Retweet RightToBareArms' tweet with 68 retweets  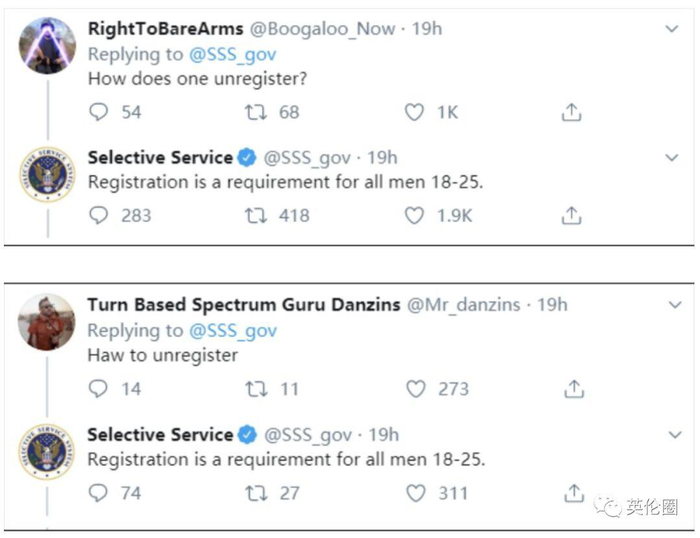[x=256, y=112]
